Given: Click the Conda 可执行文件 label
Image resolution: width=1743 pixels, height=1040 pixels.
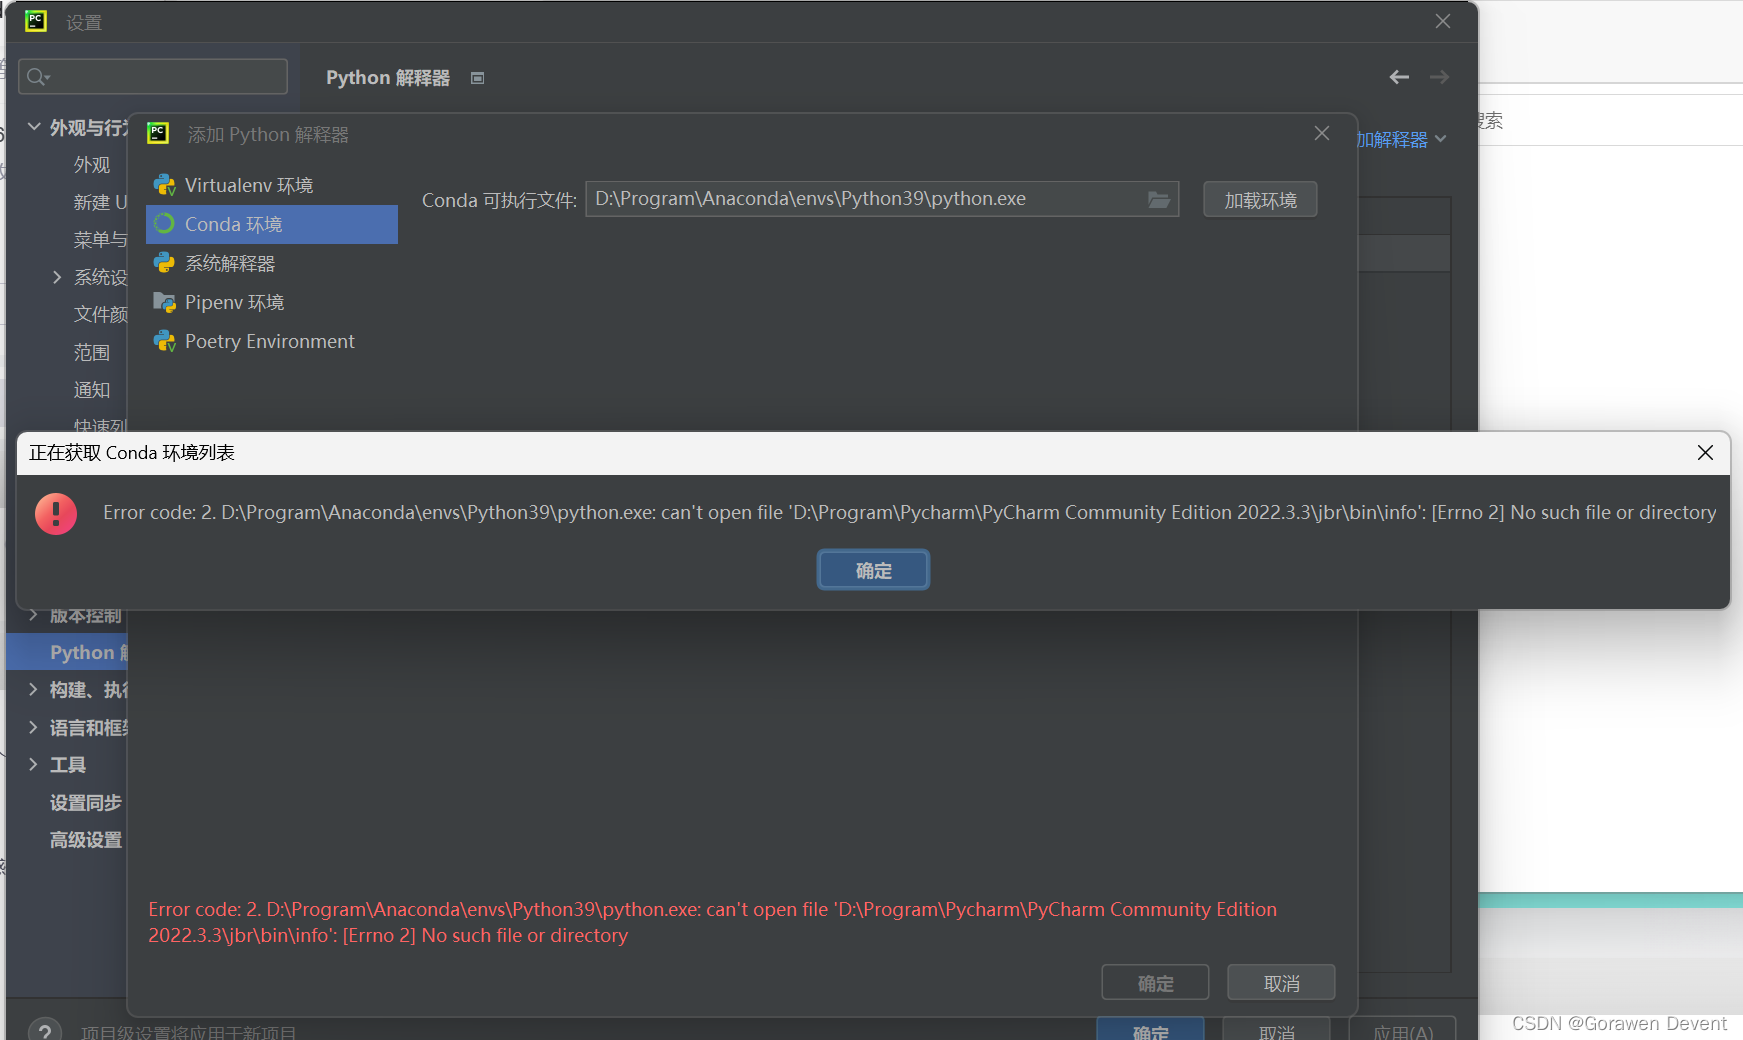Looking at the screenshot, I should [x=499, y=200].
